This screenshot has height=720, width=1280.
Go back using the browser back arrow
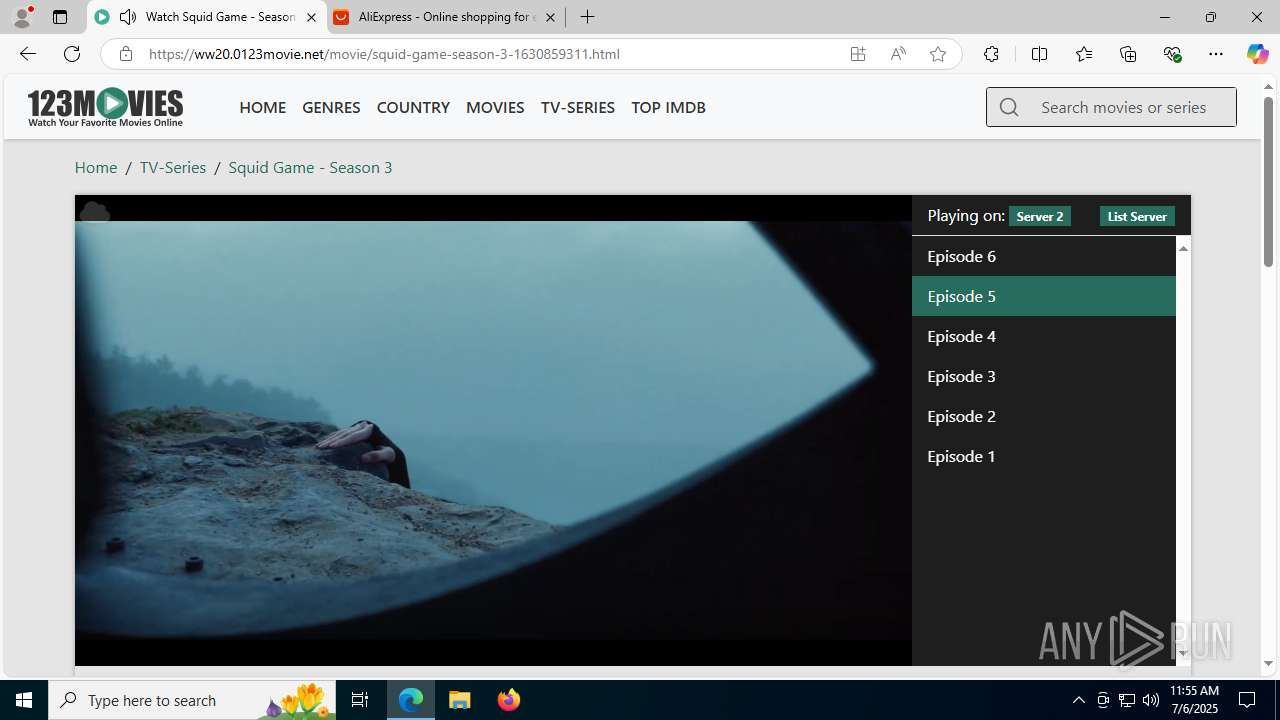pyautogui.click(x=27, y=54)
